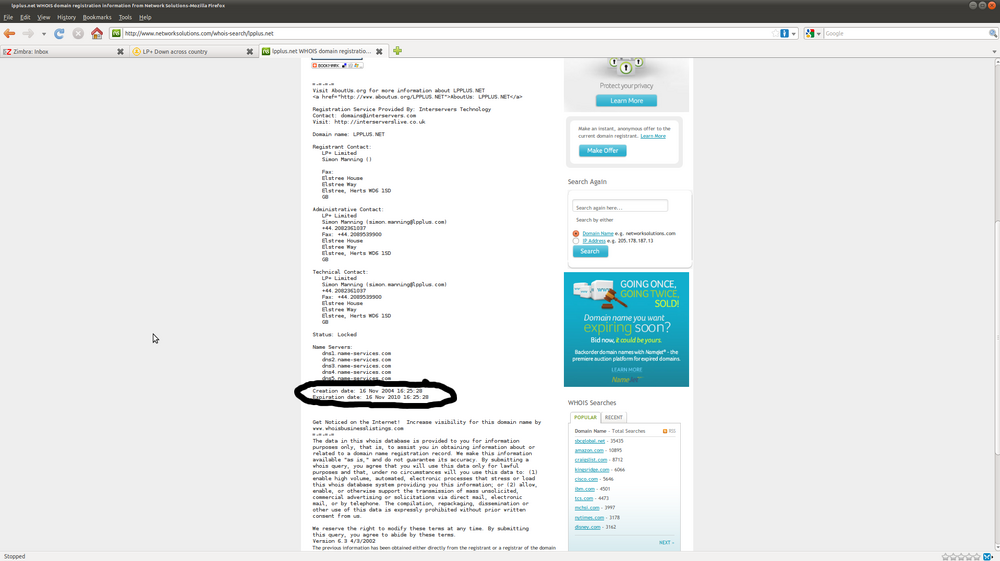Select the IP Address radio button
This screenshot has width=1000, height=561.
click(x=576, y=241)
